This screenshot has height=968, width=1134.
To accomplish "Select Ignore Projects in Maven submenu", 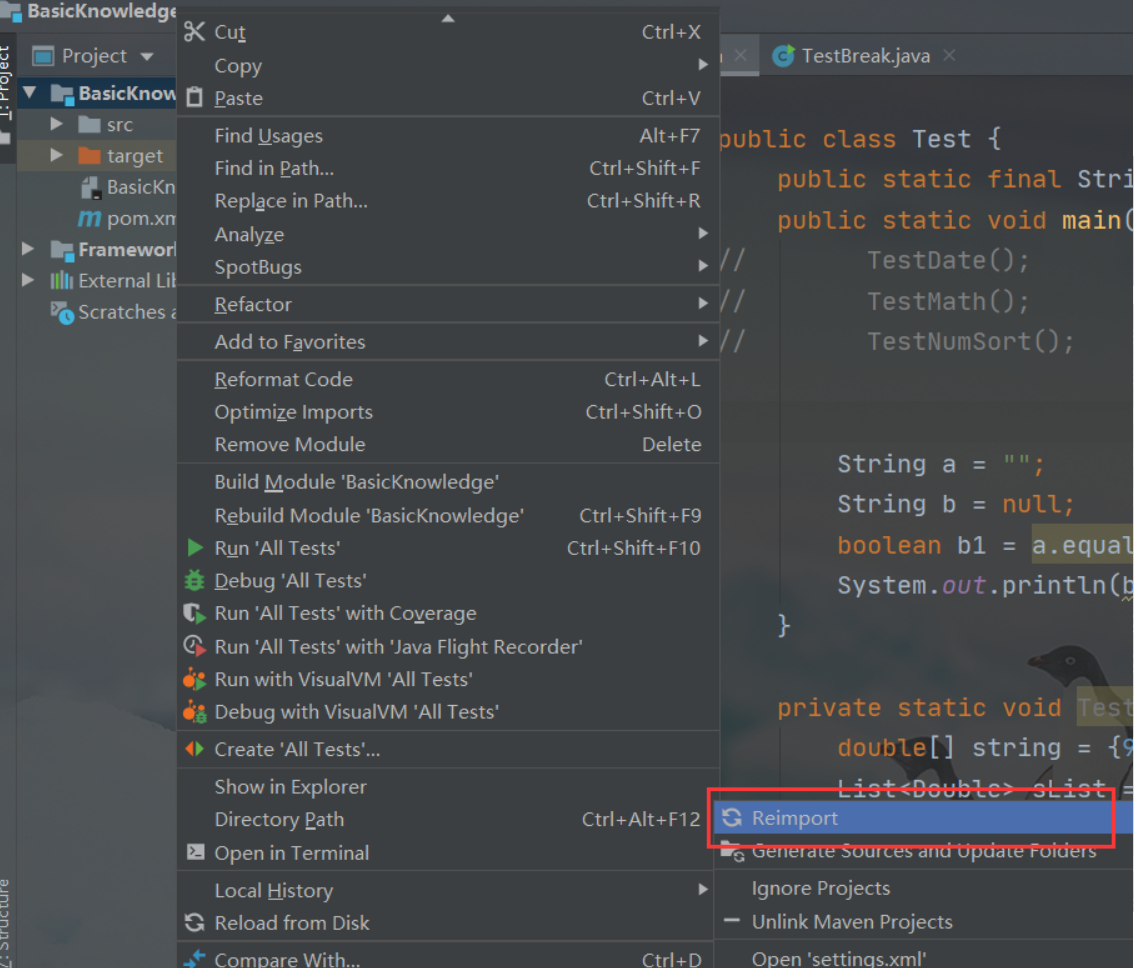I will coord(924,888).
